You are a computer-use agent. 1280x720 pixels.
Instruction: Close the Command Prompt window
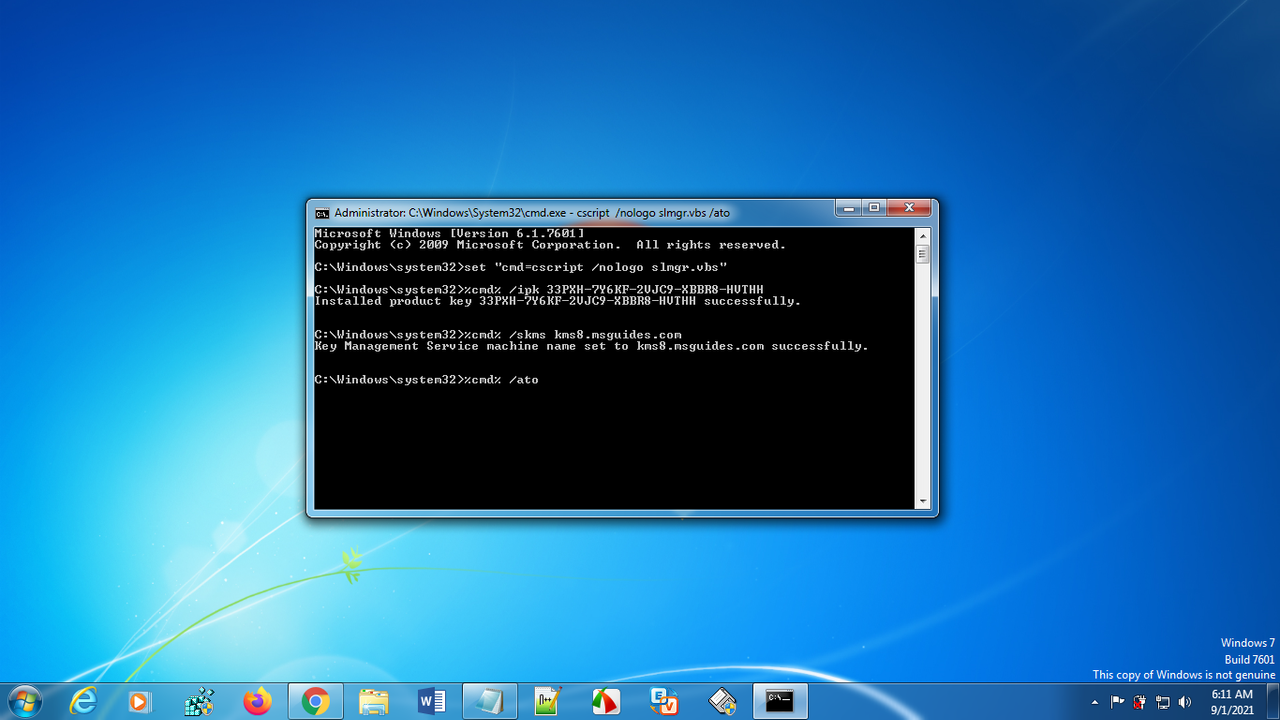tap(910, 207)
